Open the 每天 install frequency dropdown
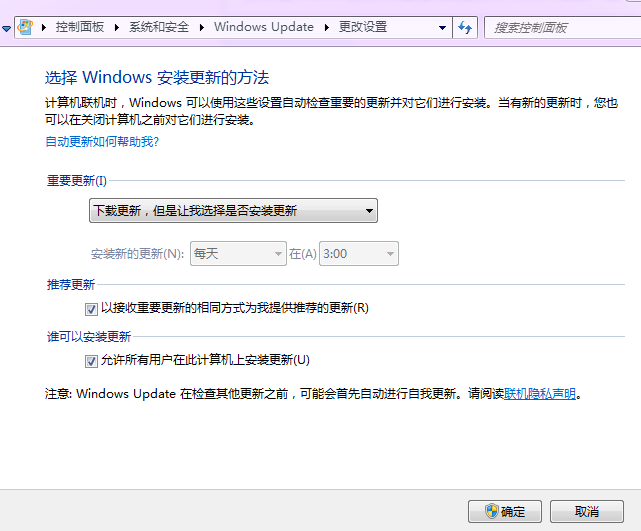Viewport: 641px width, 531px height. click(238, 254)
